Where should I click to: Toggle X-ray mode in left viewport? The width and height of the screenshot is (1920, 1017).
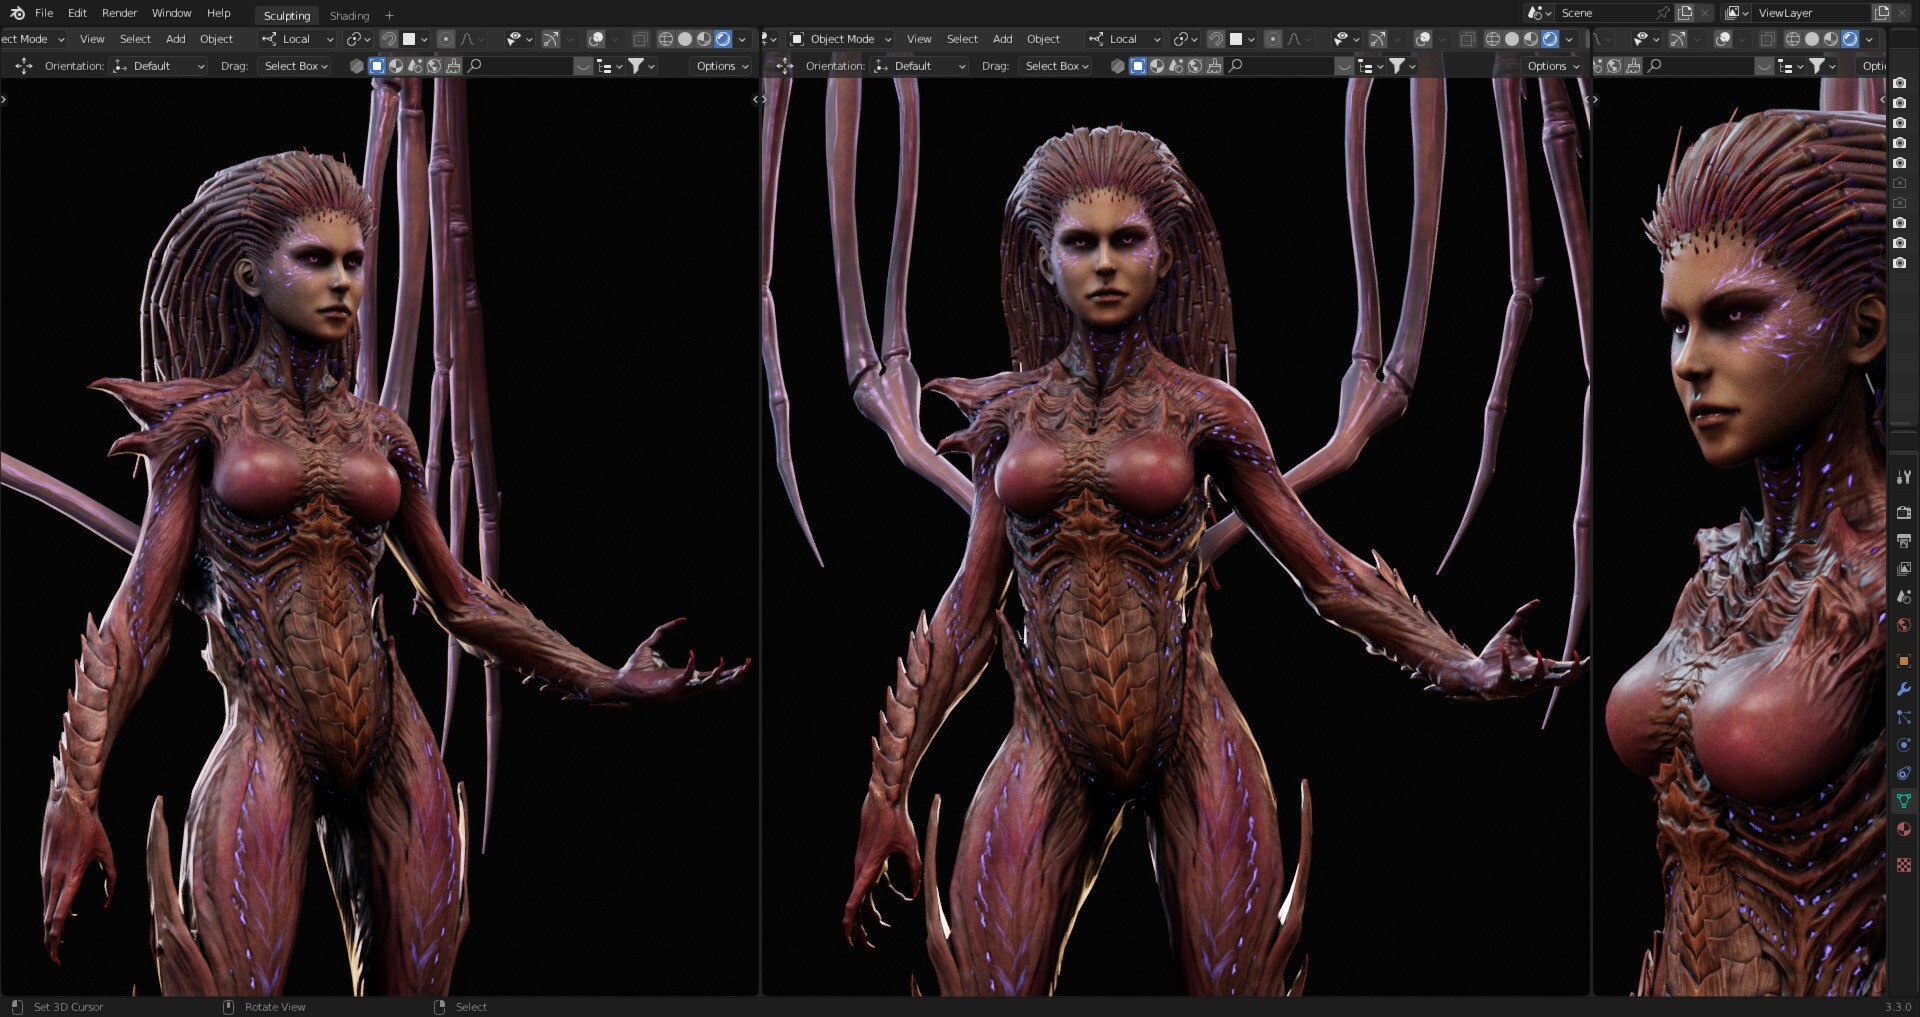point(640,39)
